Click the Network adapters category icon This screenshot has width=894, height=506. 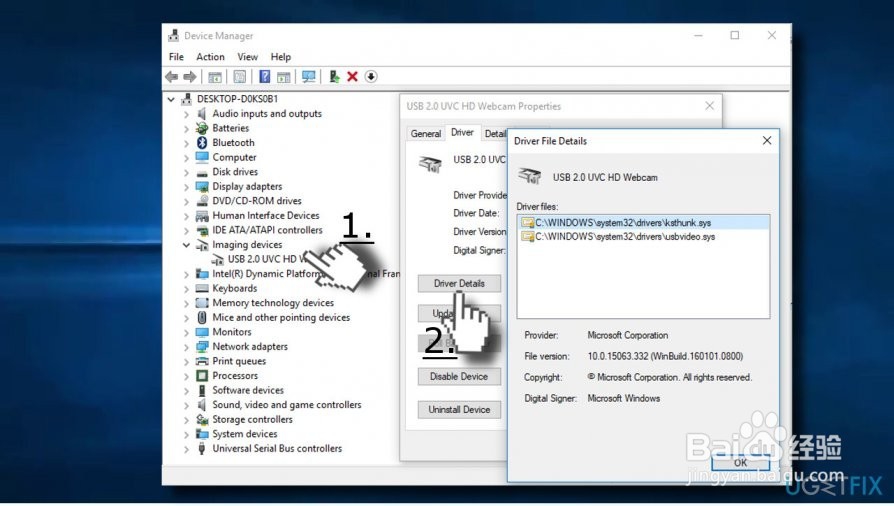pyautogui.click(x=202, y=346)
